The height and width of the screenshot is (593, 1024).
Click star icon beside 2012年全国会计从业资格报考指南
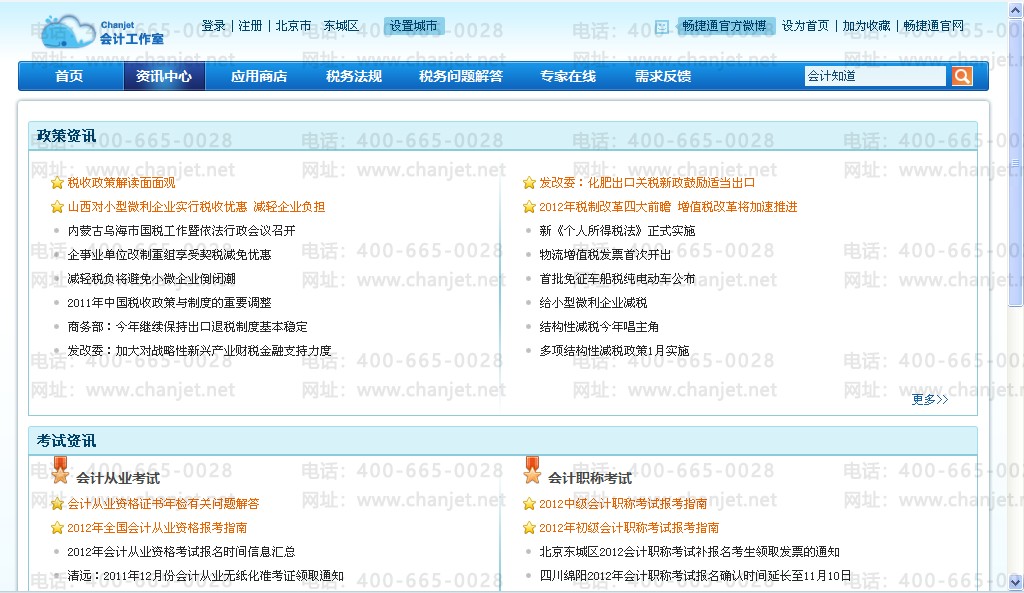[x=57, y=528]
